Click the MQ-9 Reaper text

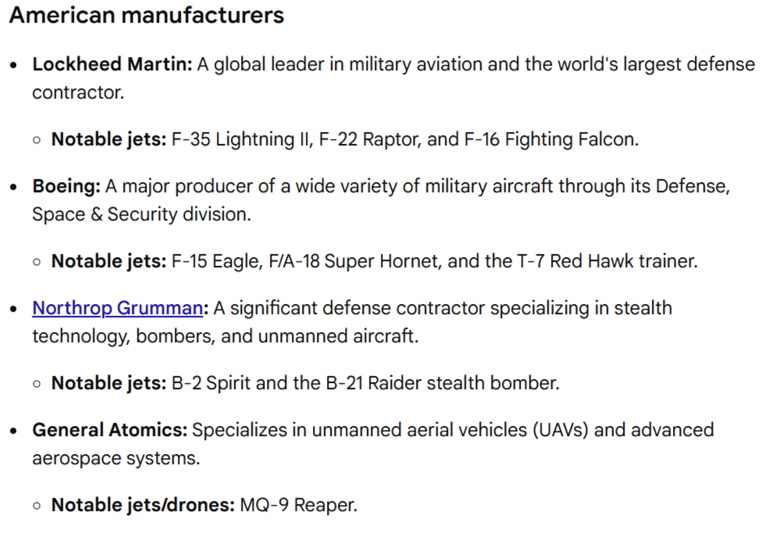298,505
